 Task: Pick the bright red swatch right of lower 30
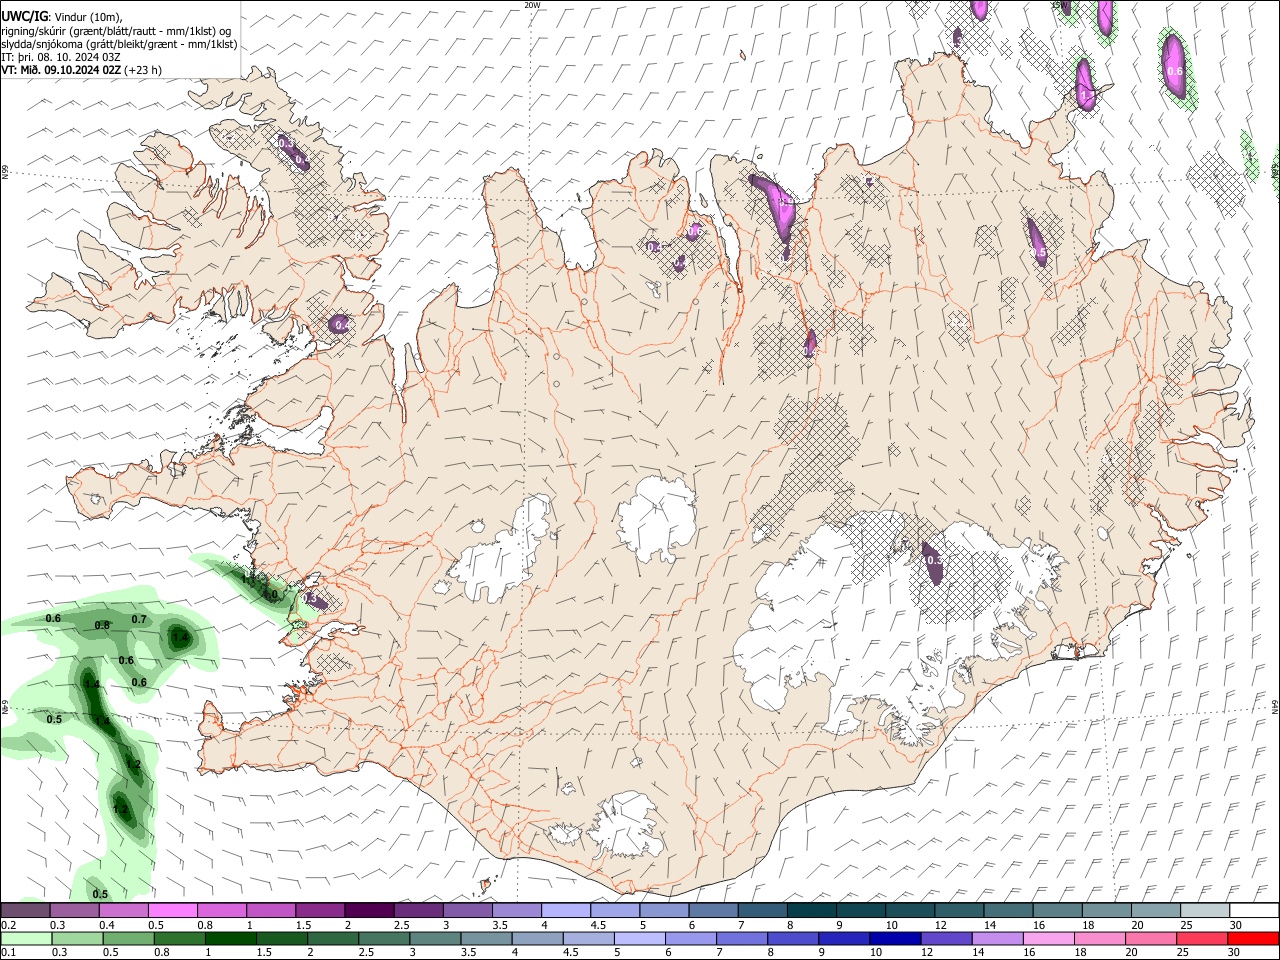pos(1253,938)
